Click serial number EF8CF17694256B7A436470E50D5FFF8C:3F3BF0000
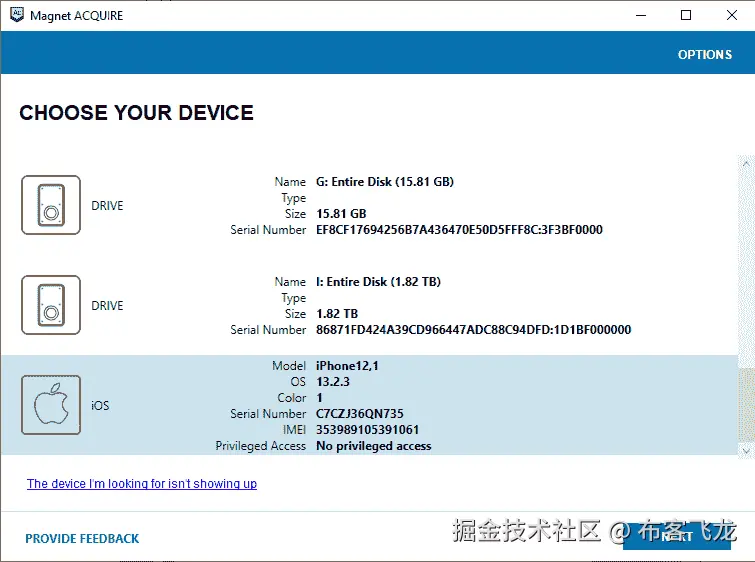The height and width of the screenshot is (562, 755). coord(459,230)
